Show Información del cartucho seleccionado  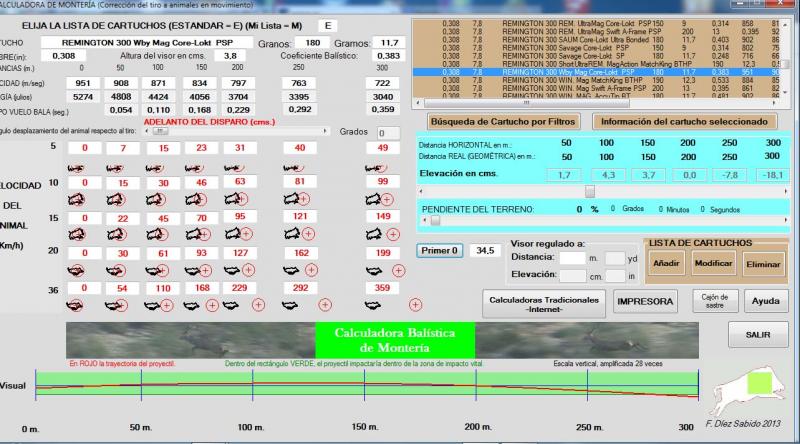click(686, 121)
